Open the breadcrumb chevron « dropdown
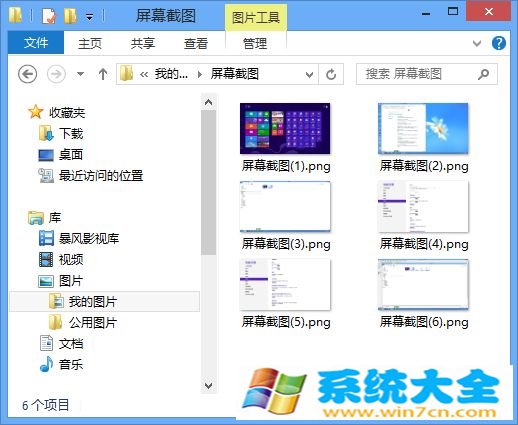Image resolution: width=518 pixels, height=425 pixels. click(x=144, y=74)
